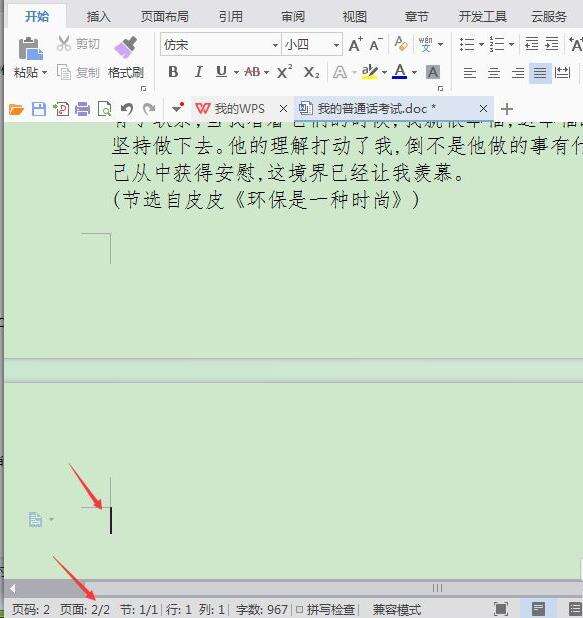Close the 我的WPS tab
The width and height of the screenshot is (583, 618).
coord(283,108)
